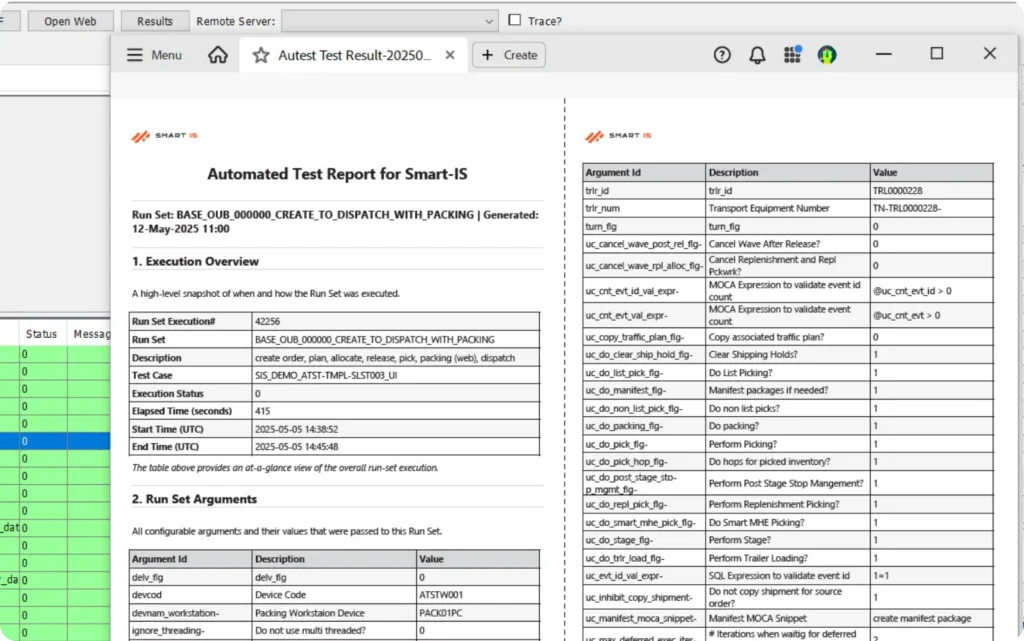Open the notifications bell

757,55
